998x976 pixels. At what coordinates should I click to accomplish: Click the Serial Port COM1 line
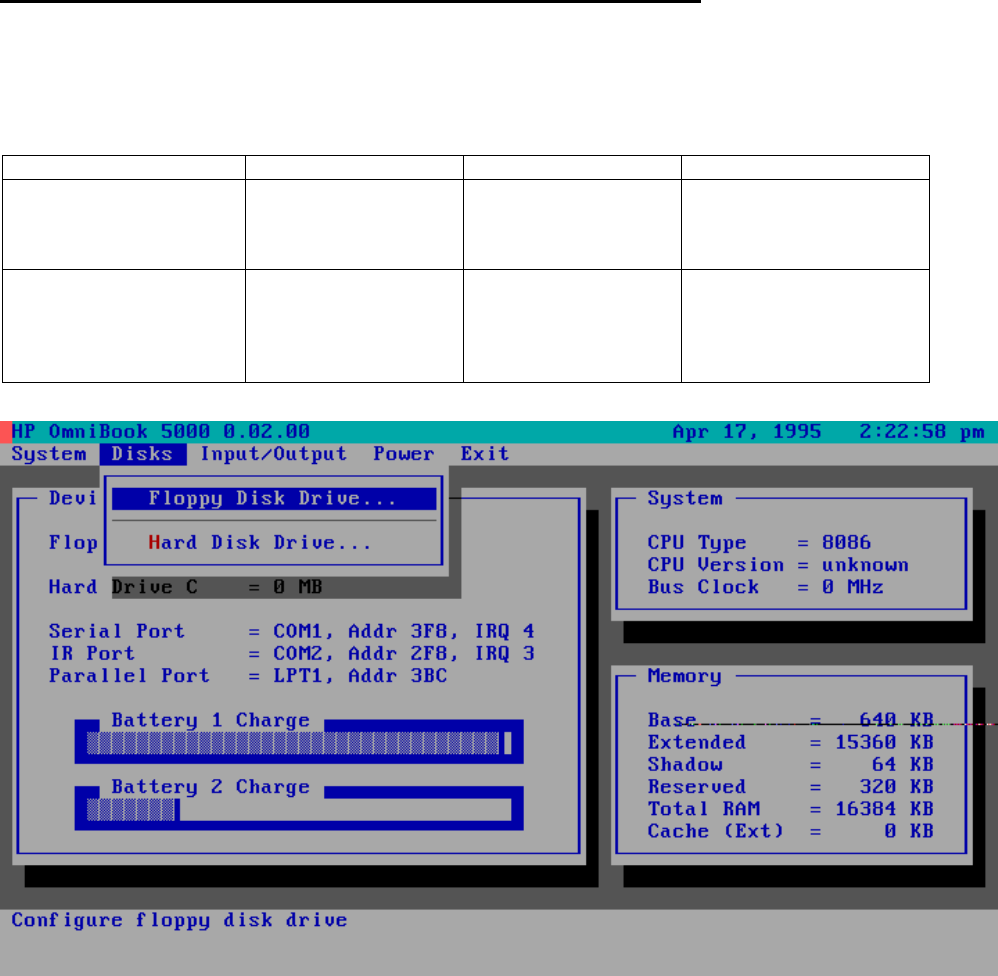(291, 631)
